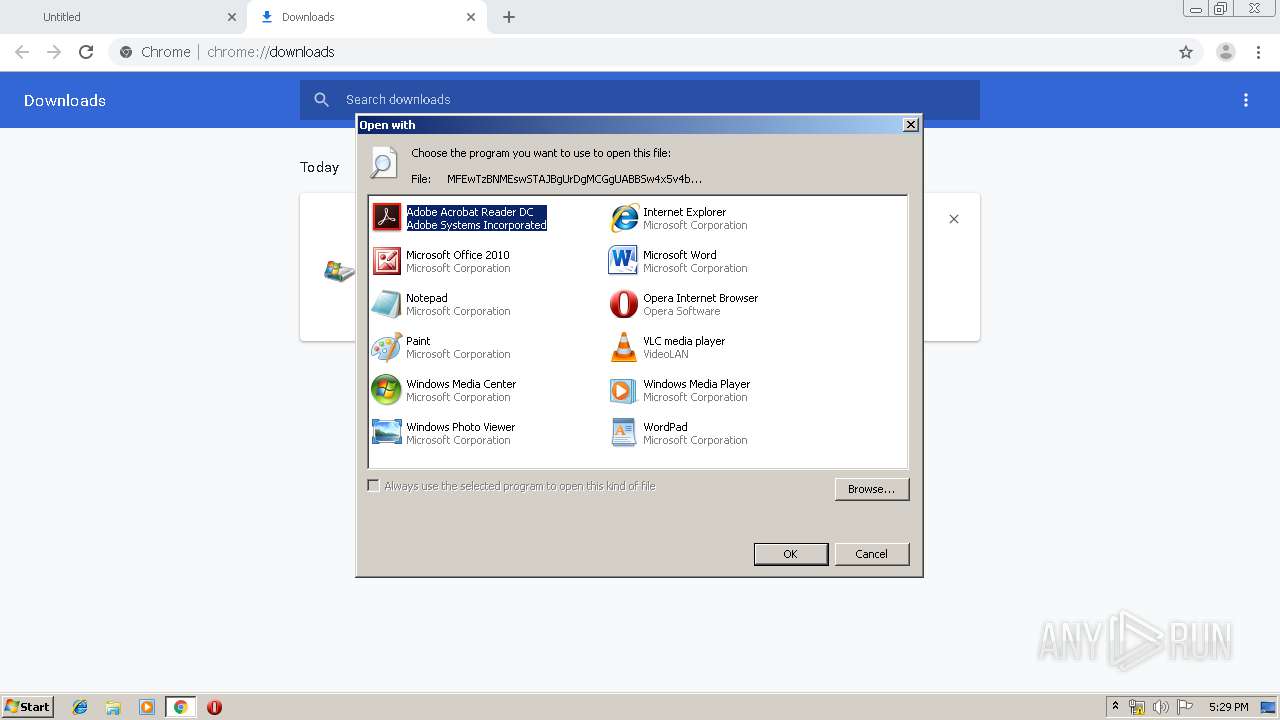Open a new Chrome tab
1280x720 pixels.
(509, 17)
